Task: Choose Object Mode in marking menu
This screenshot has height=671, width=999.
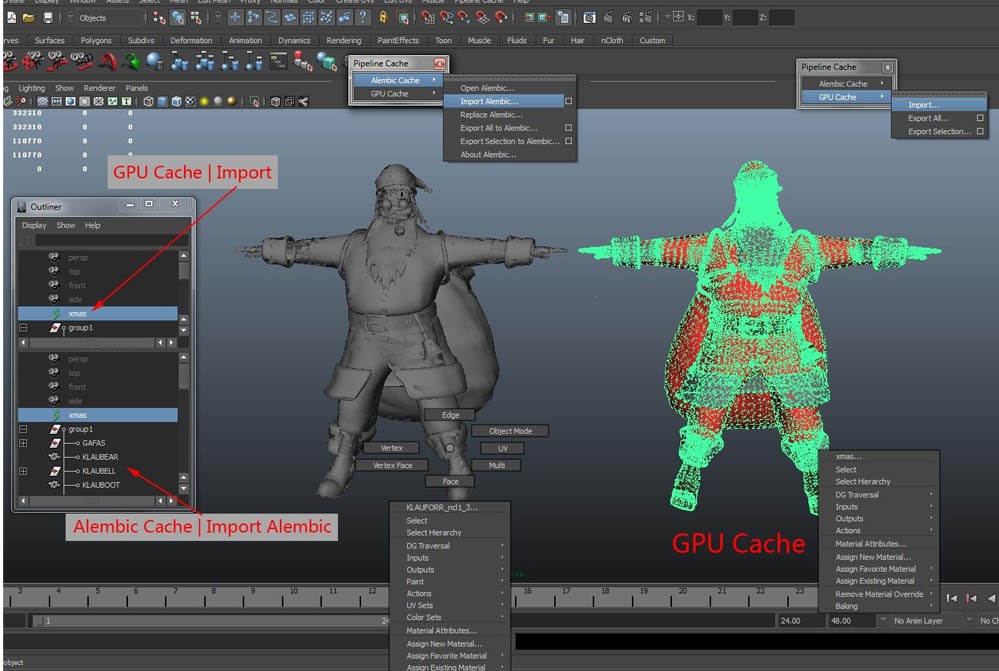Action: tap(510, 431)
